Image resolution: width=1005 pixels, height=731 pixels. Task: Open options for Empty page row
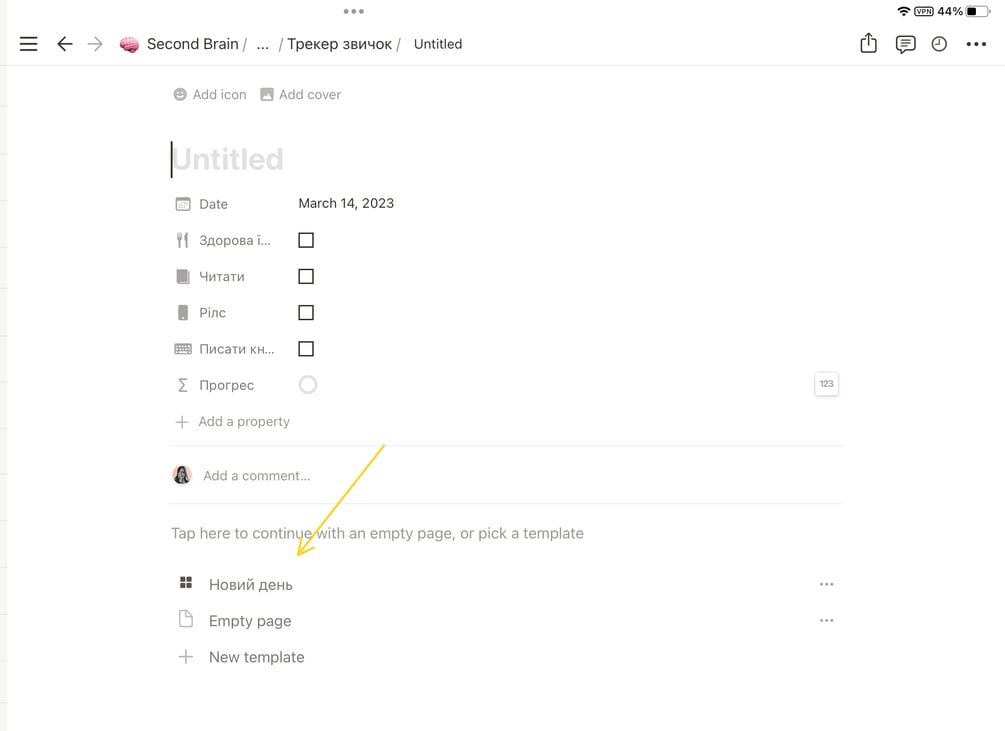click(826, 621)
